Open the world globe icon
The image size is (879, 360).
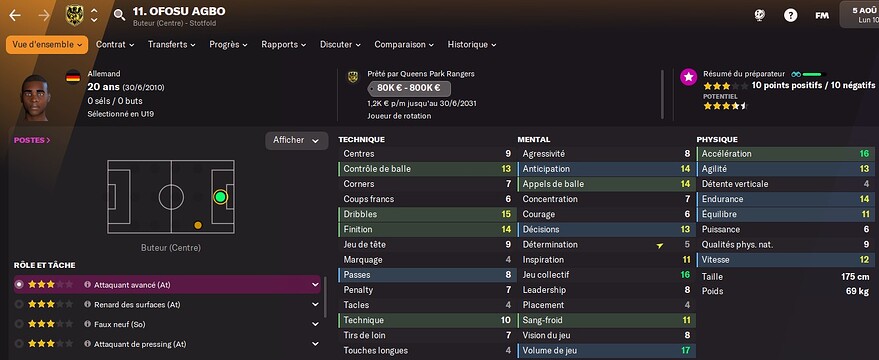pyautogui.click(x=760, y=15)
